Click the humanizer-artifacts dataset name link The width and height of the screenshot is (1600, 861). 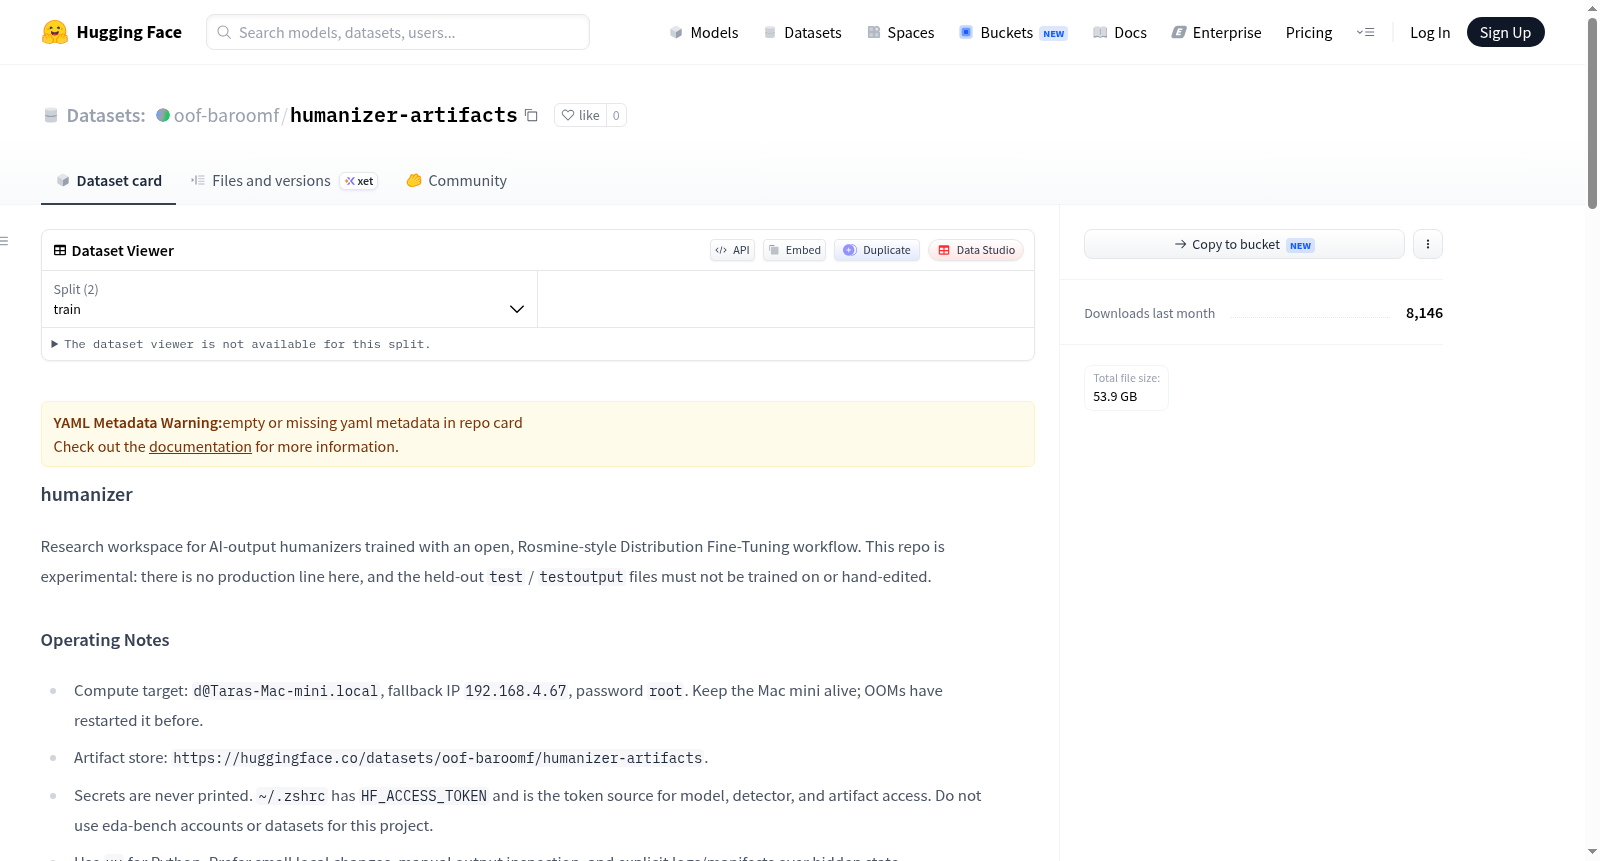[404, 116]
